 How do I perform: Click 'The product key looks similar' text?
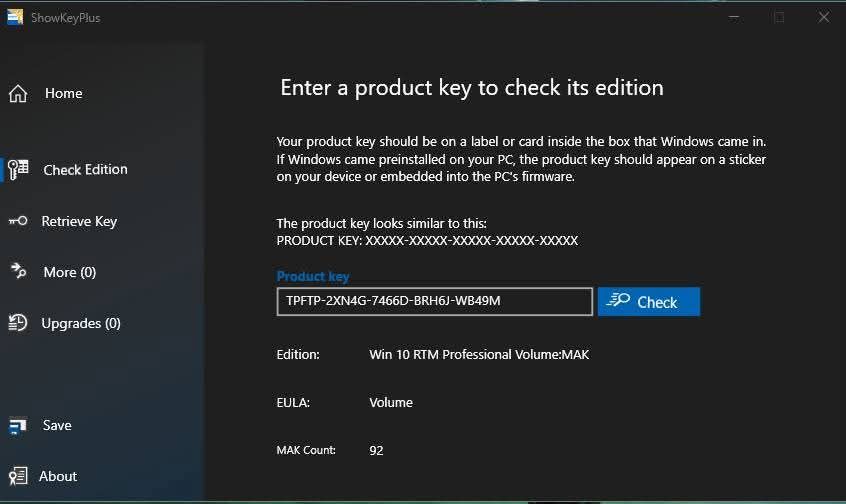[381, 223]
